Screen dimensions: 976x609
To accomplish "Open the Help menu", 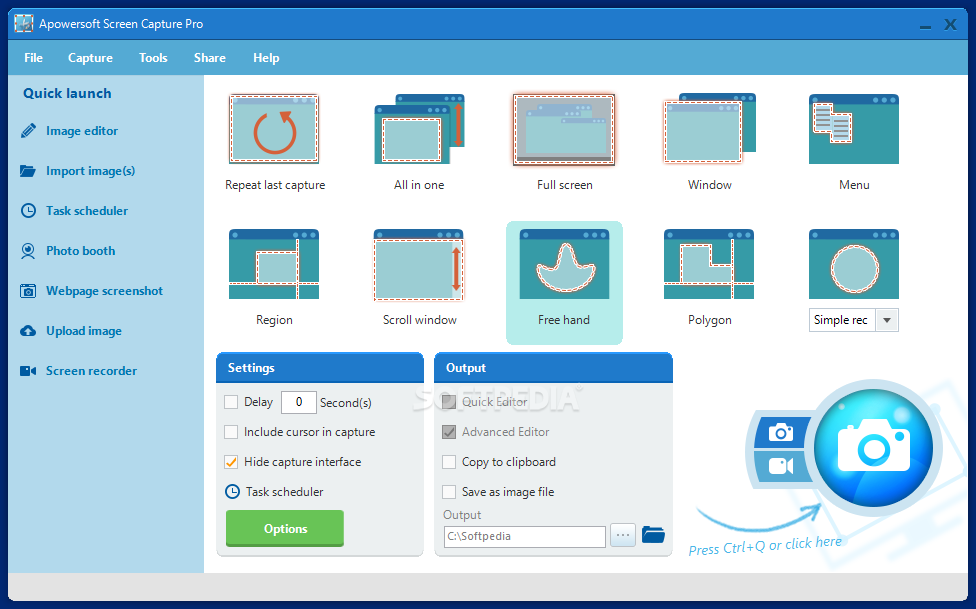I will point(266,58).
